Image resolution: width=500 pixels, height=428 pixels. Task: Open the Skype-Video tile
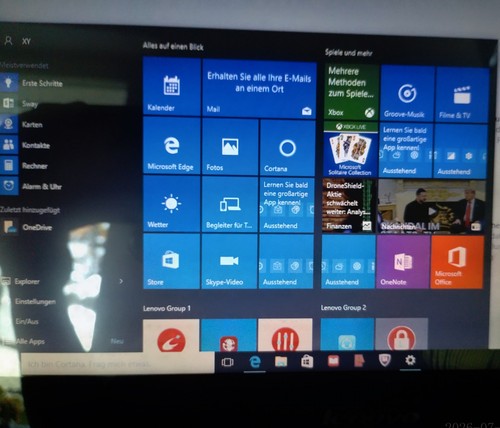click(x=229, y=261)
